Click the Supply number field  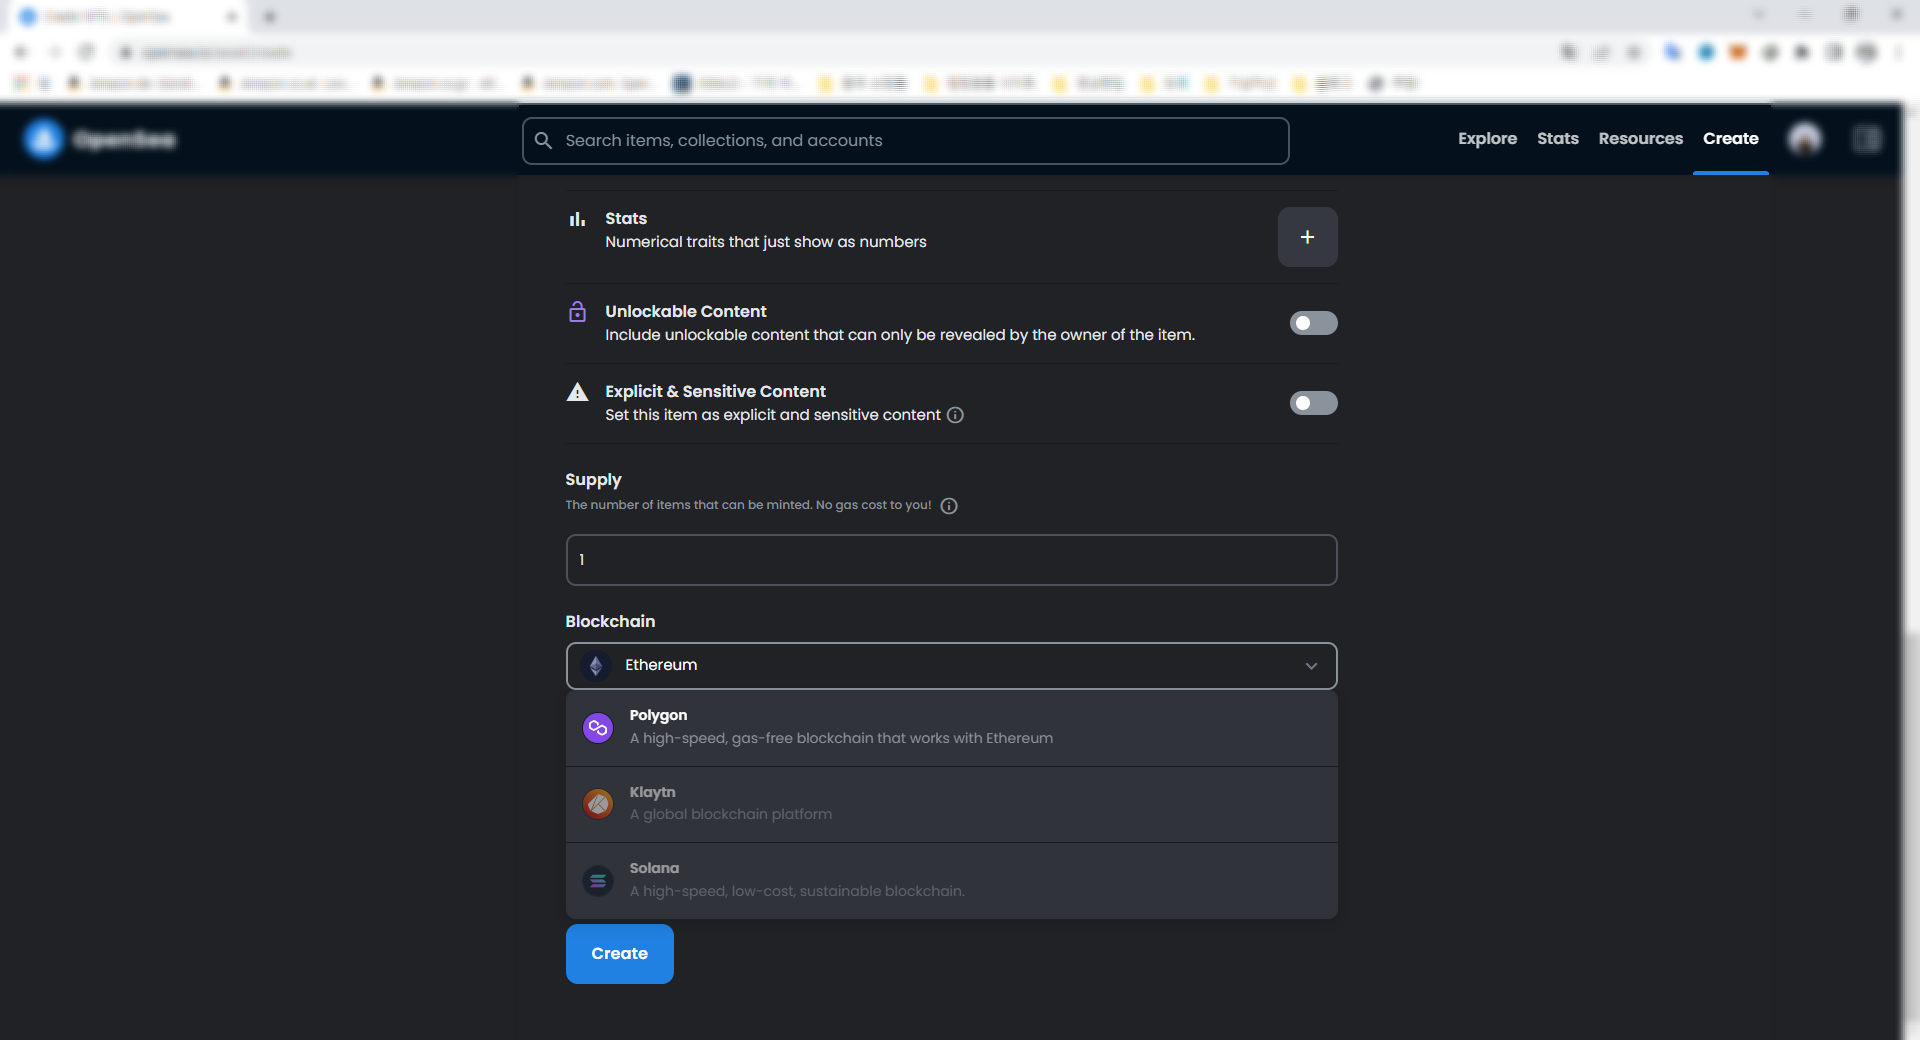[x=951, y=560]
